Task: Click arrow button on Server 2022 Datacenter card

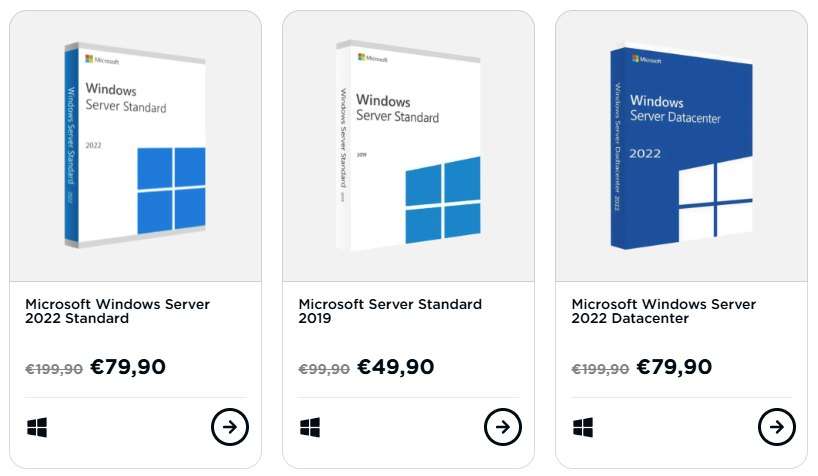Action: [776, 426]
